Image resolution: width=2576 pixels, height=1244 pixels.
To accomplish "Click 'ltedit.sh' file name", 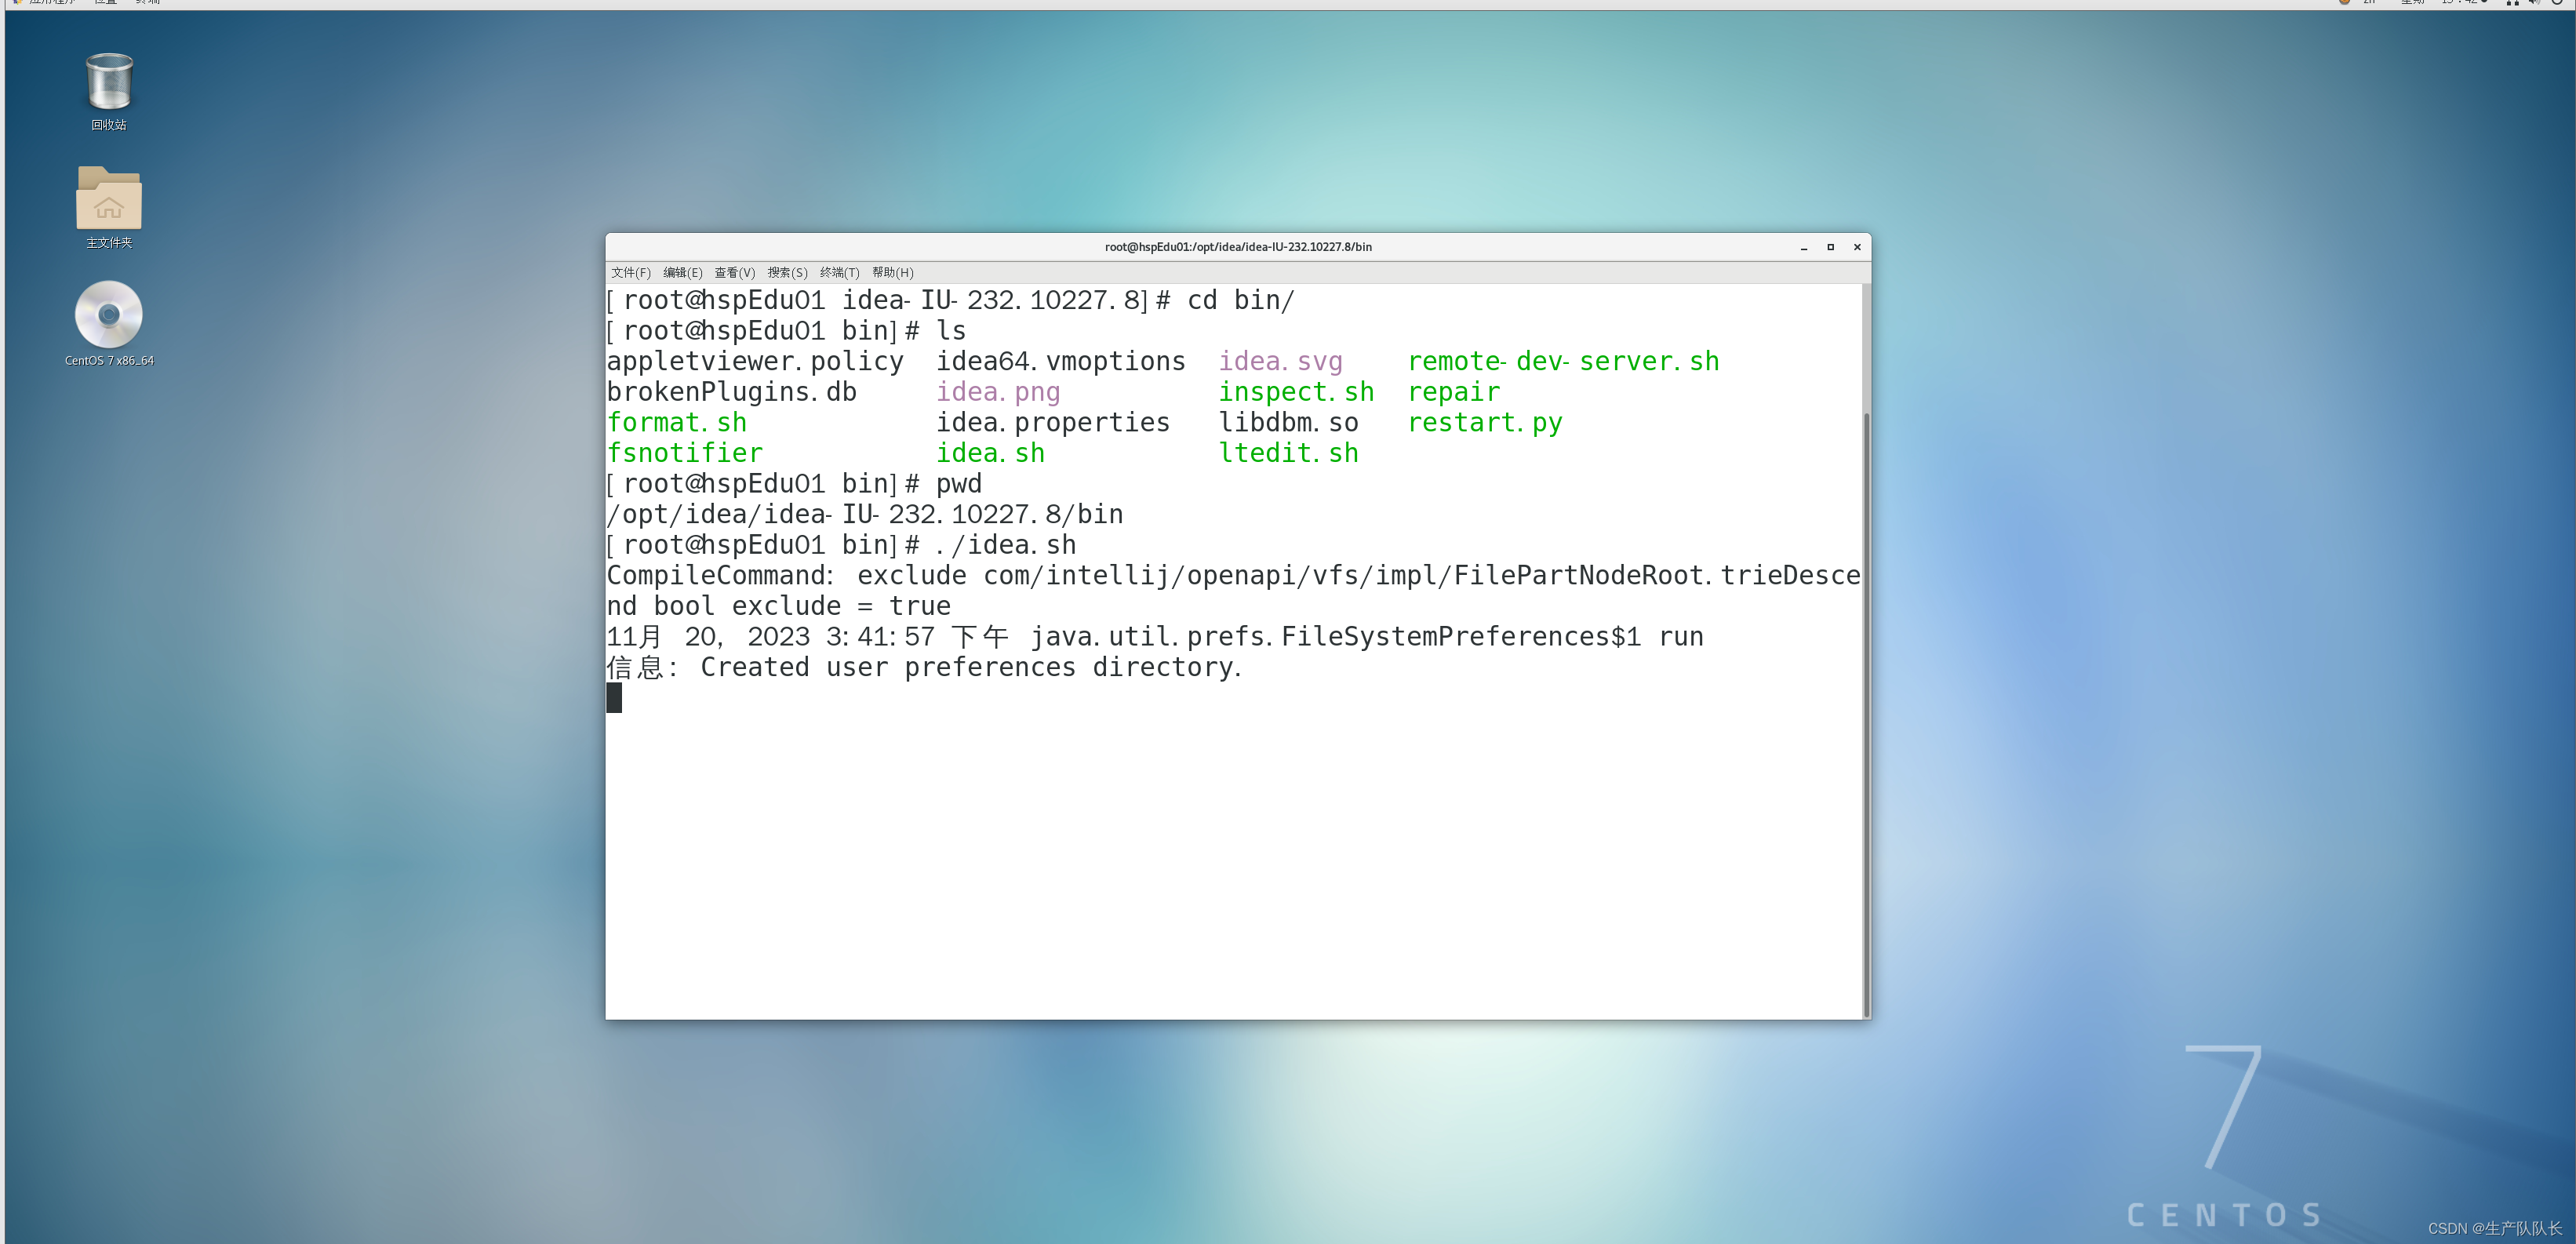I will (1288, 453).
